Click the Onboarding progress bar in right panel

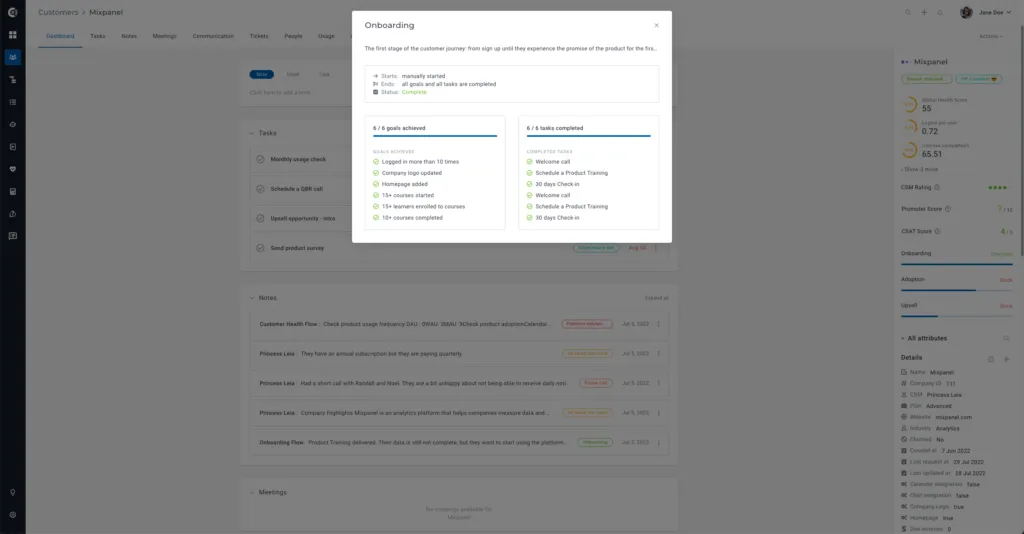(x=957, y=264)
